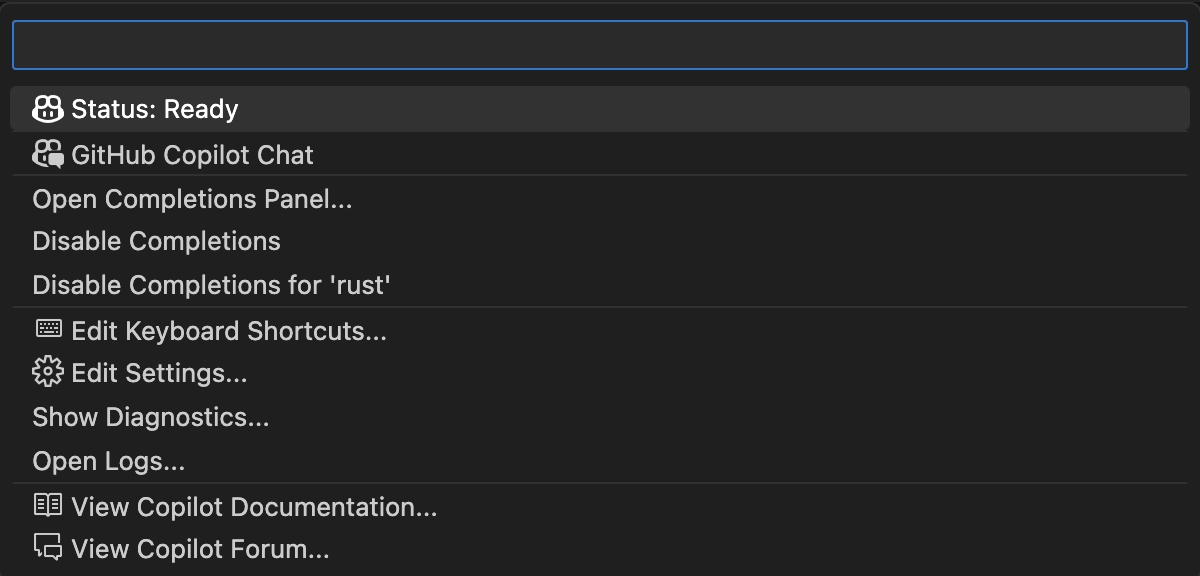The width and height of the screenshot is (1200, 576).
Task: Click the keyboard icon beside 'Edit Keyboard Shortcuts'
Action: pos(47,330)
